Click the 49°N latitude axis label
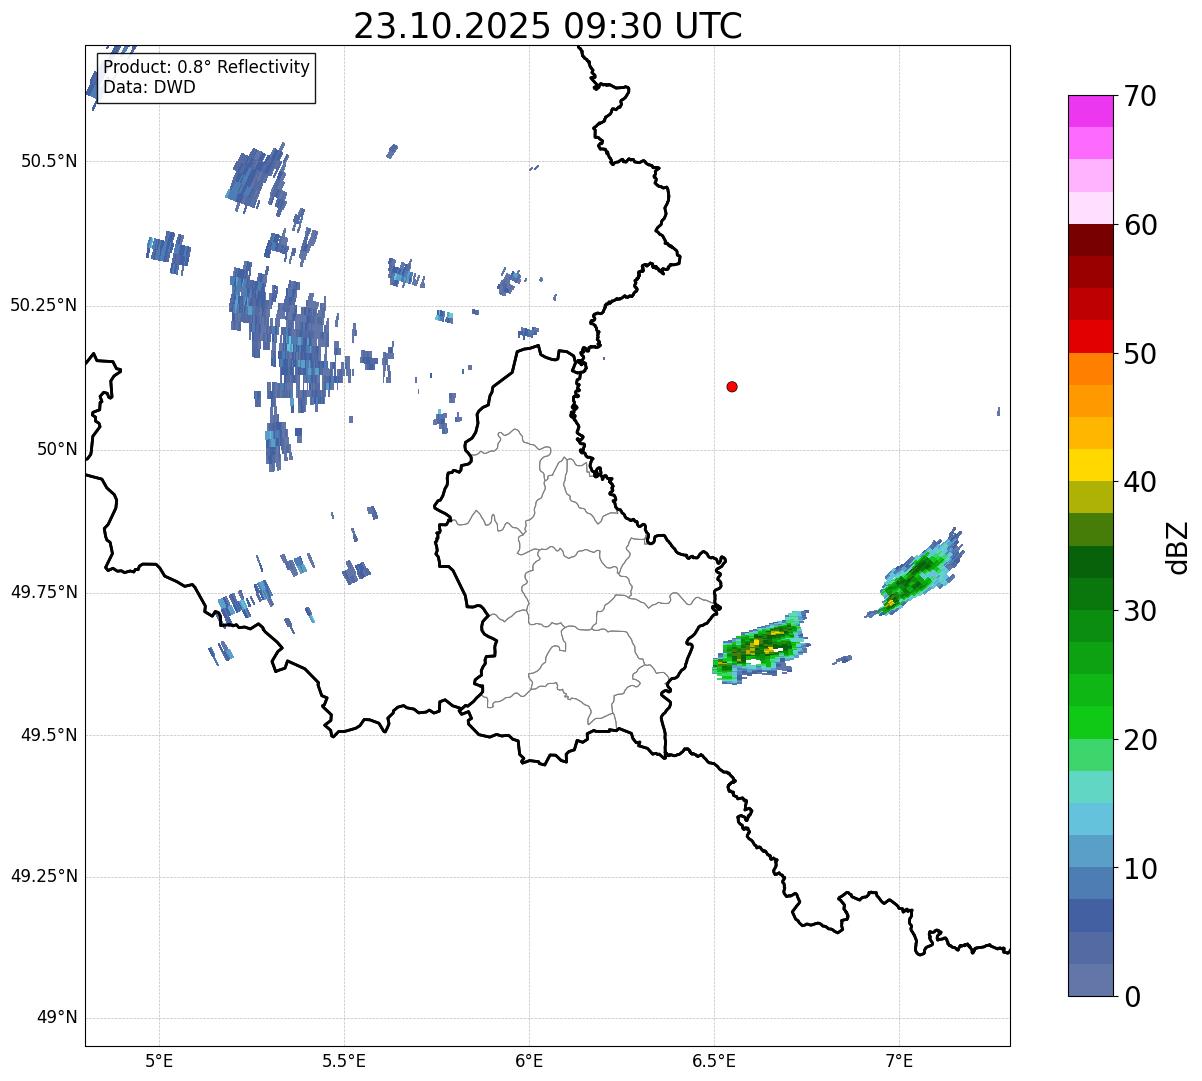This screenshot has width=1202, height=1081. (57, 1018)
